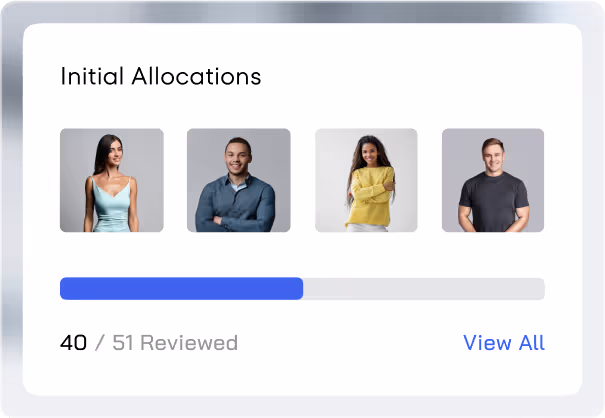Click the gray unfilled portion of progress bar
Screen dimensions: 605x418
424,288
